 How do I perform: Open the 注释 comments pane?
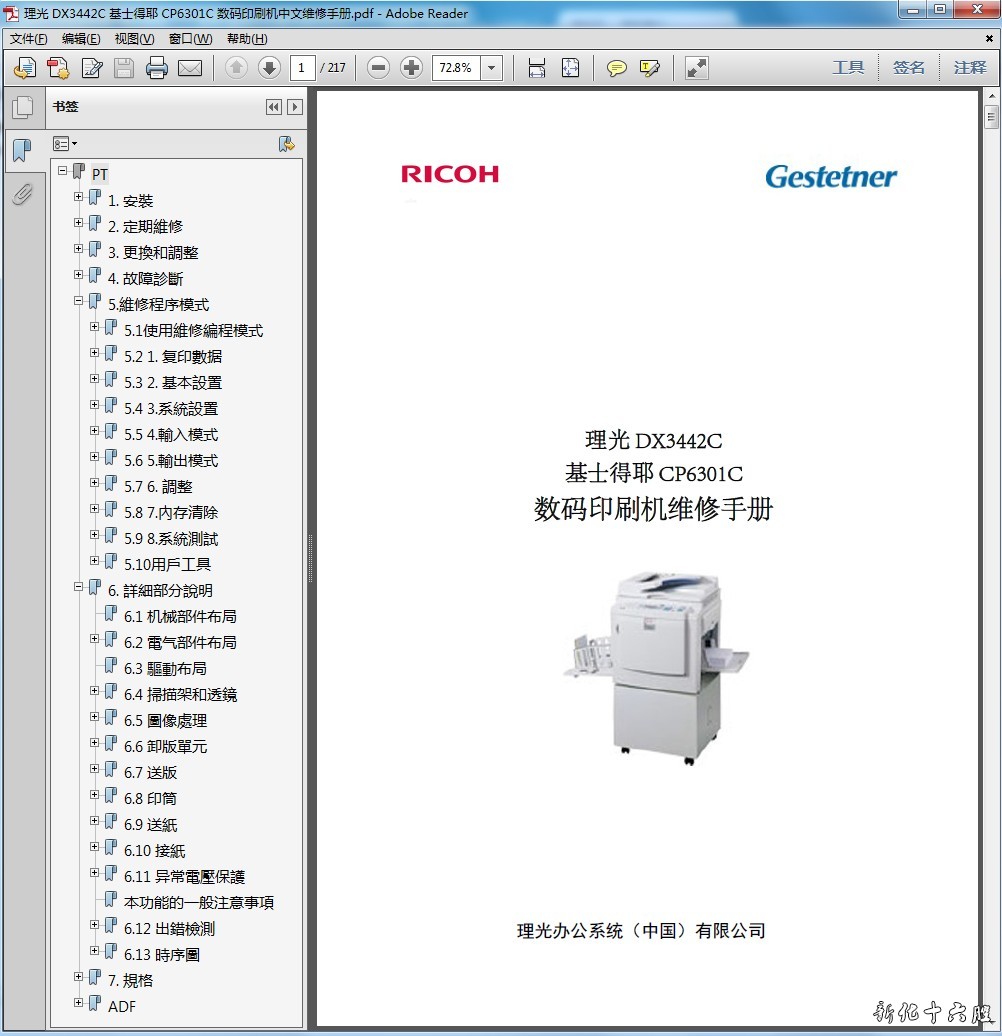[969, 68]
